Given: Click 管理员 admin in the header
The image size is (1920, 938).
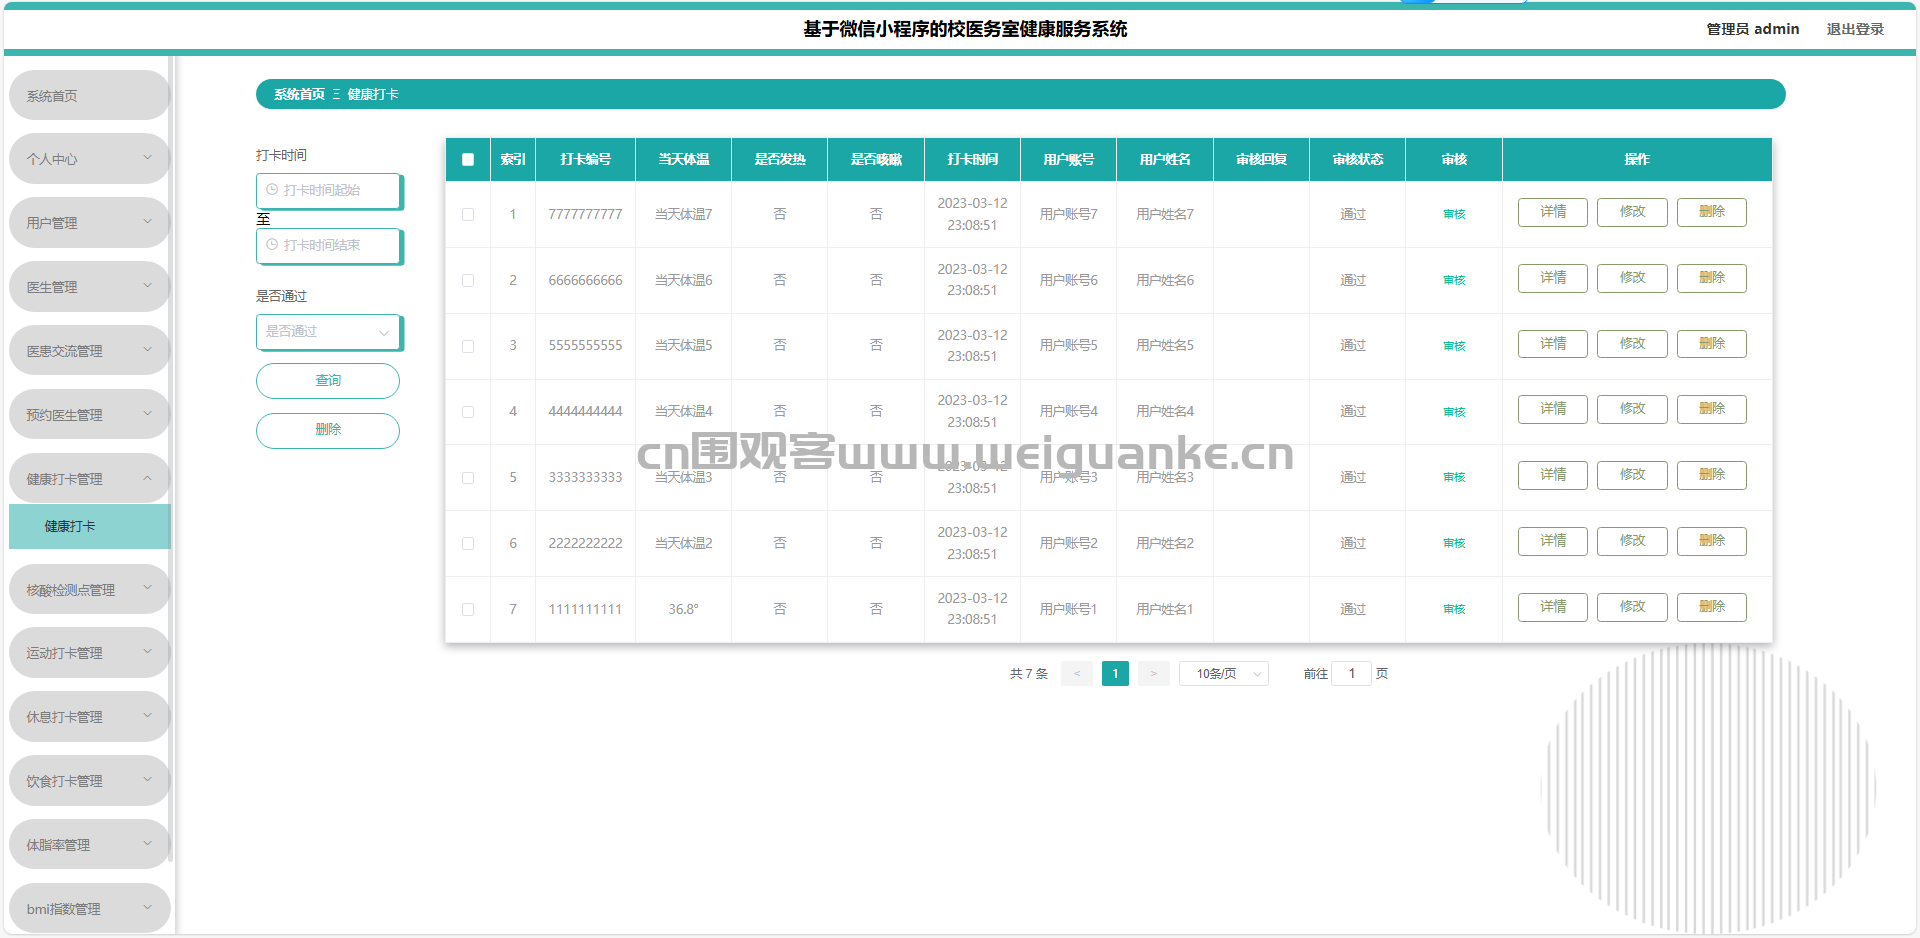Looking at the screenshot, I should (1752, 29).
